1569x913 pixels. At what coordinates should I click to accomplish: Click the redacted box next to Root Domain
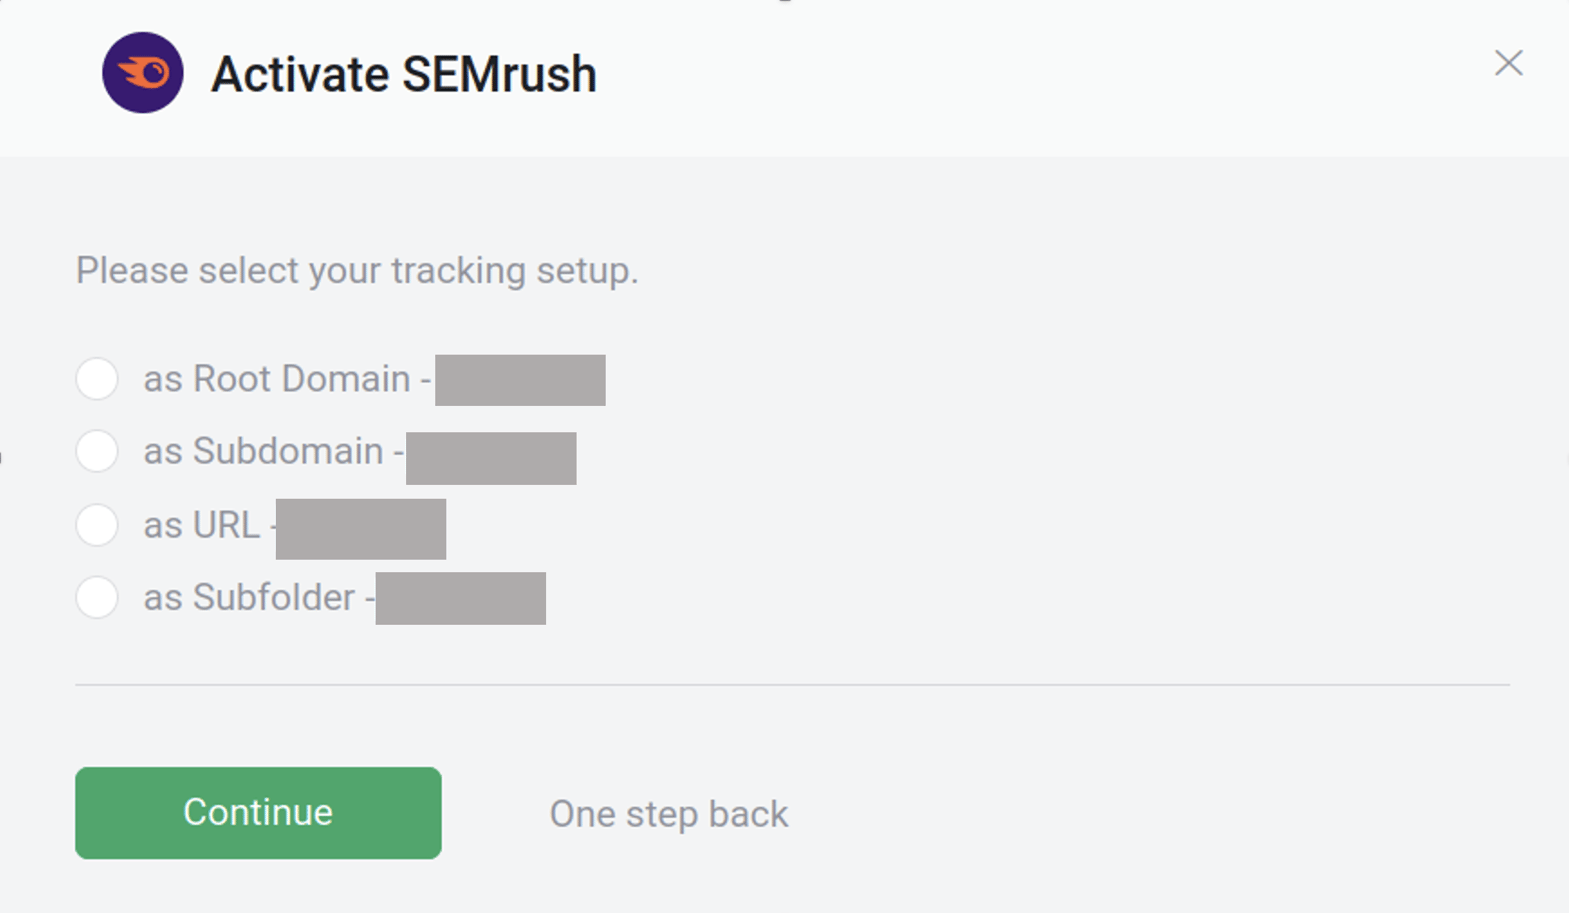[x=520, y=380]
